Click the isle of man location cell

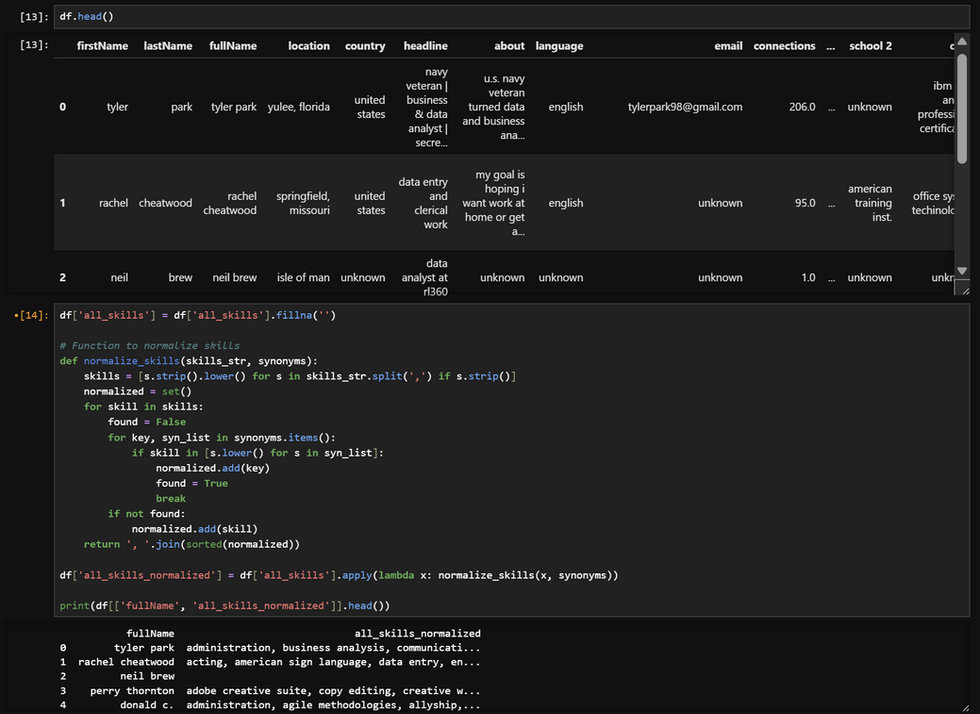302,277
